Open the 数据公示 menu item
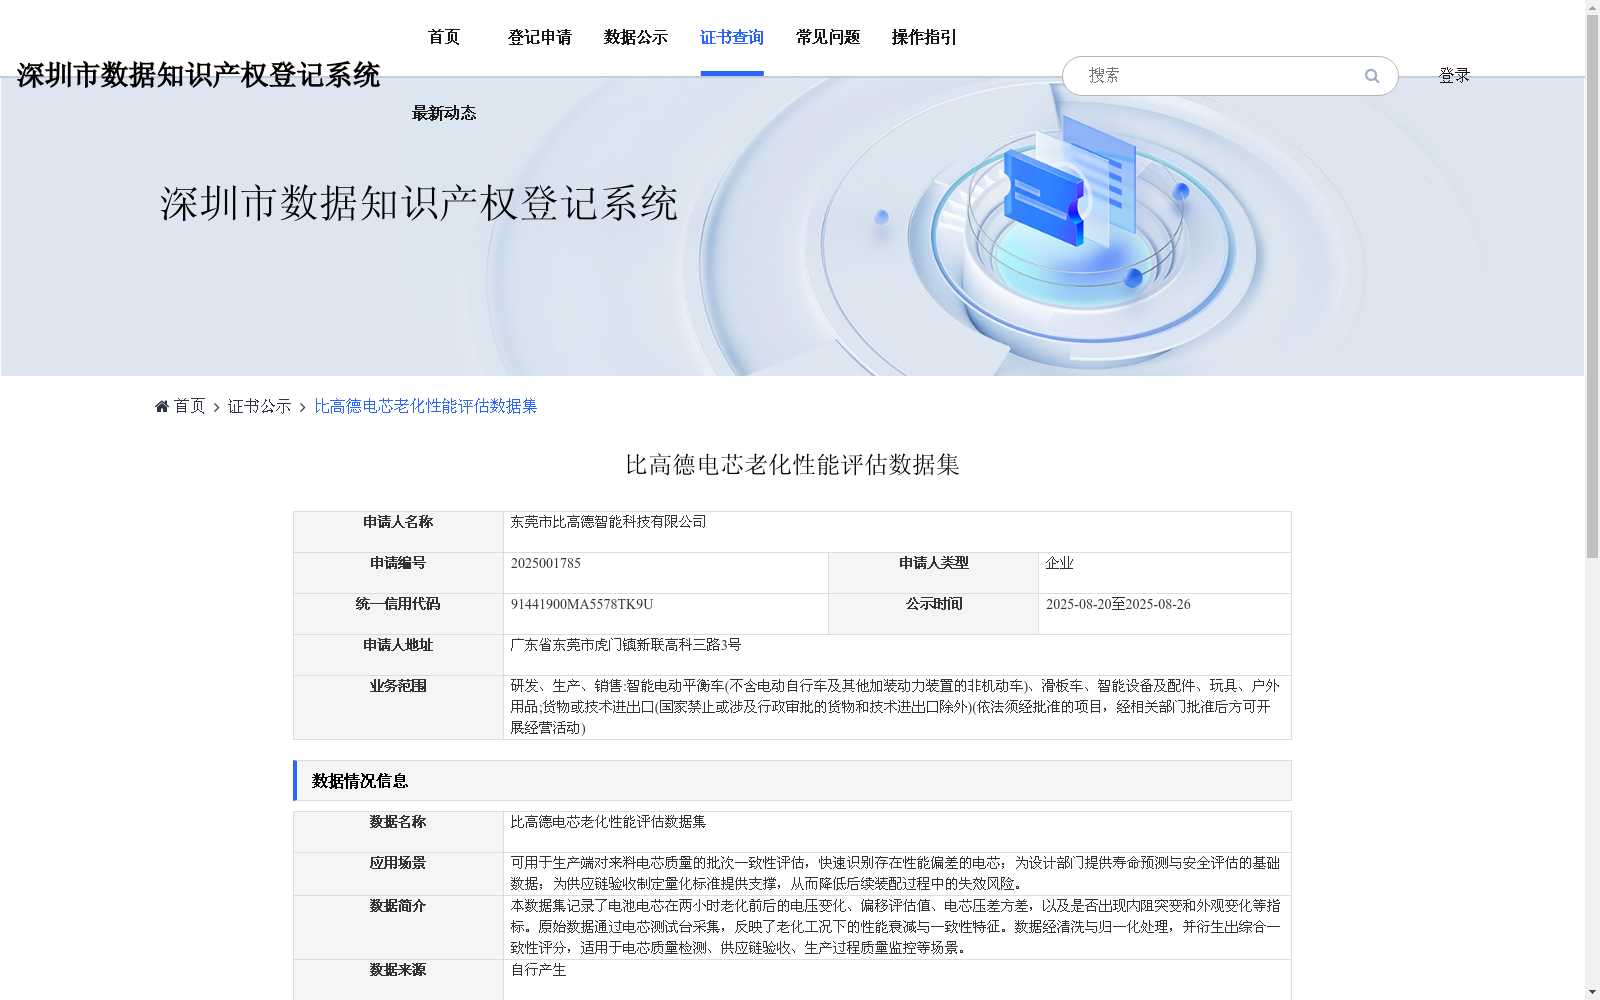The image size is (1600, 1000). 636,37
